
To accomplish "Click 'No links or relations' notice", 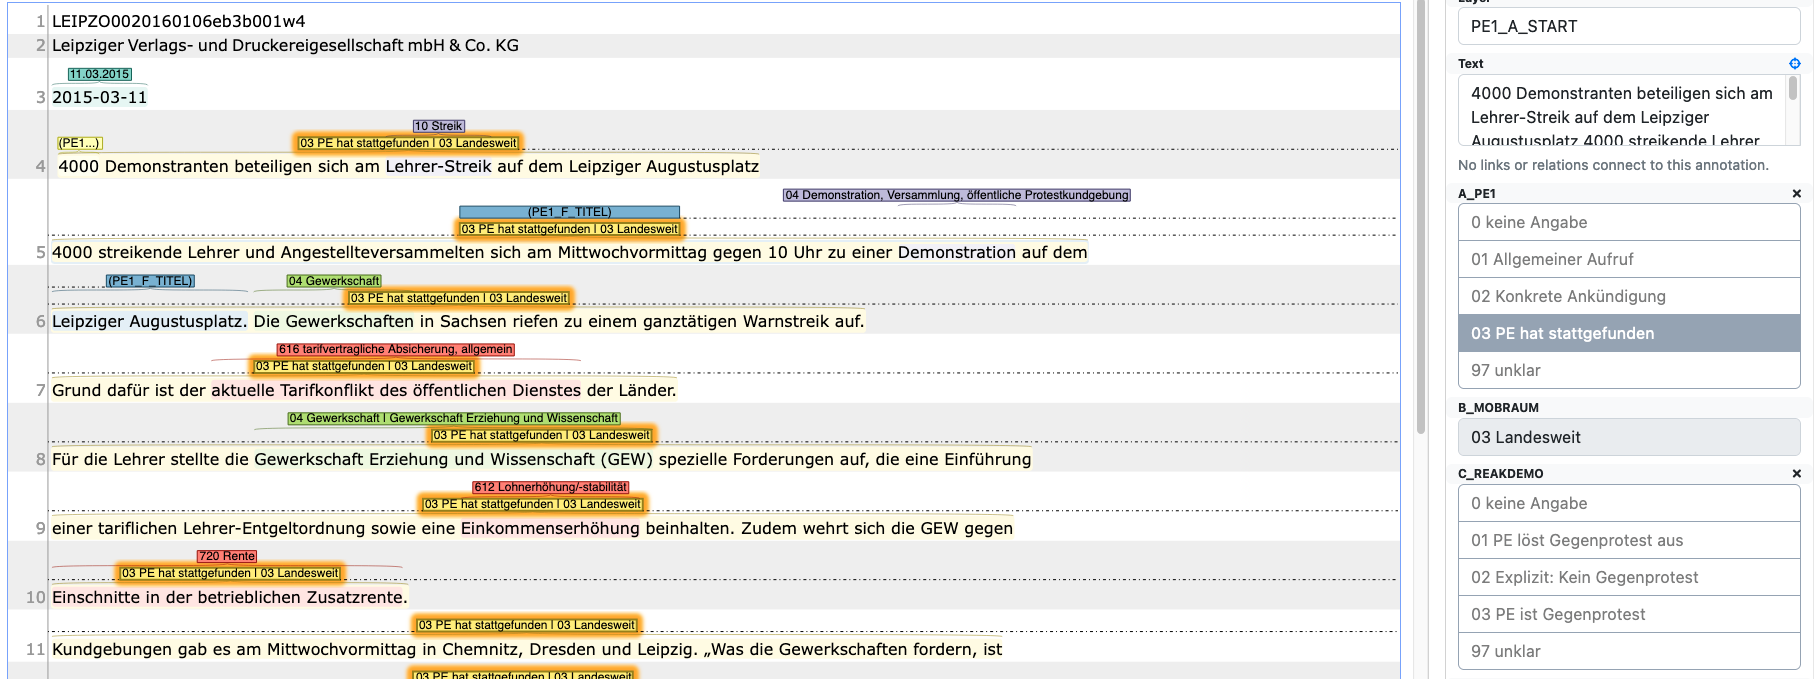I will click(x=1613, y=165).
